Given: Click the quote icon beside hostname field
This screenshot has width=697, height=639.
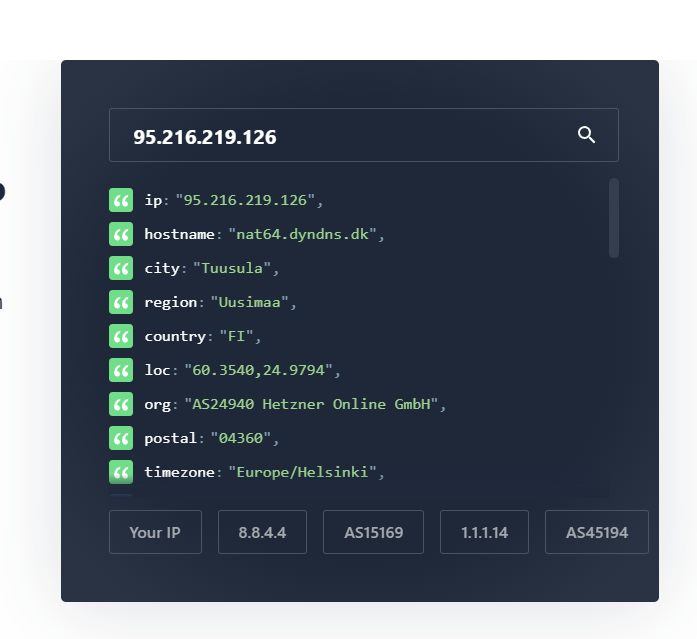Looking at the screenshot, I should [121, 234].
